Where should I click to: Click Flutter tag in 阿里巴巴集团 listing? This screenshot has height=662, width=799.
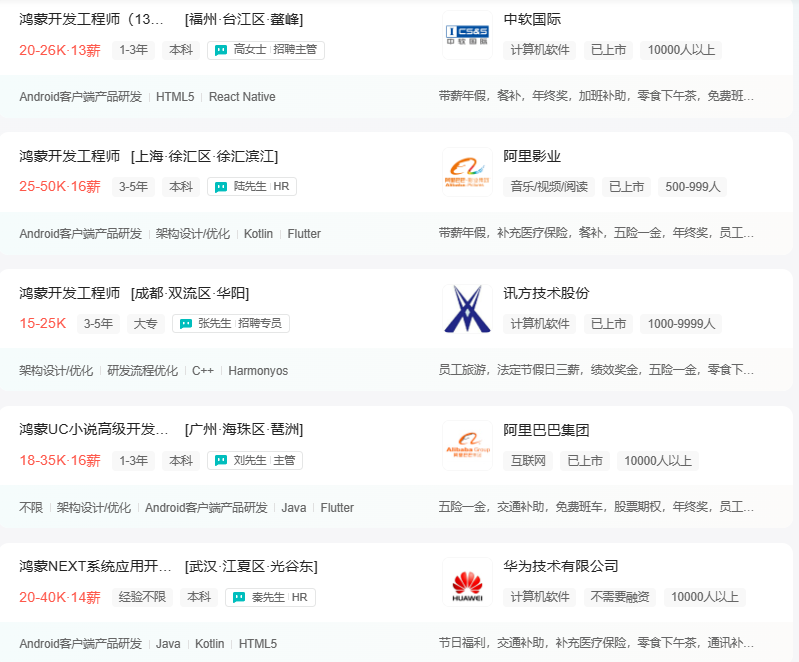pyautogui.click(x=337, y=508)
